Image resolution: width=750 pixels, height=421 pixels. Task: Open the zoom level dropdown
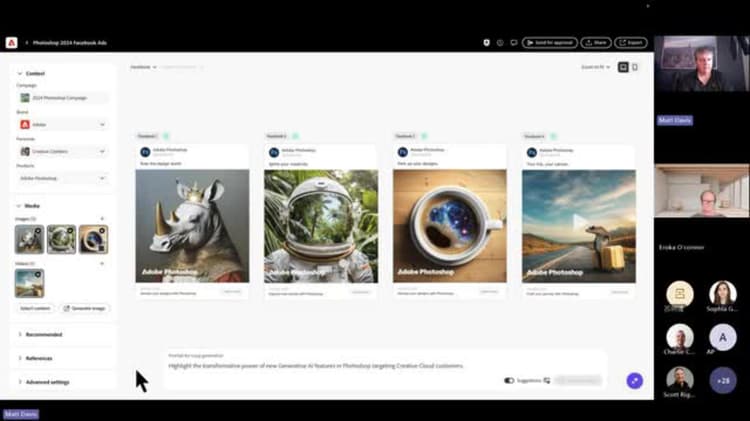click(x=596, y=67)
